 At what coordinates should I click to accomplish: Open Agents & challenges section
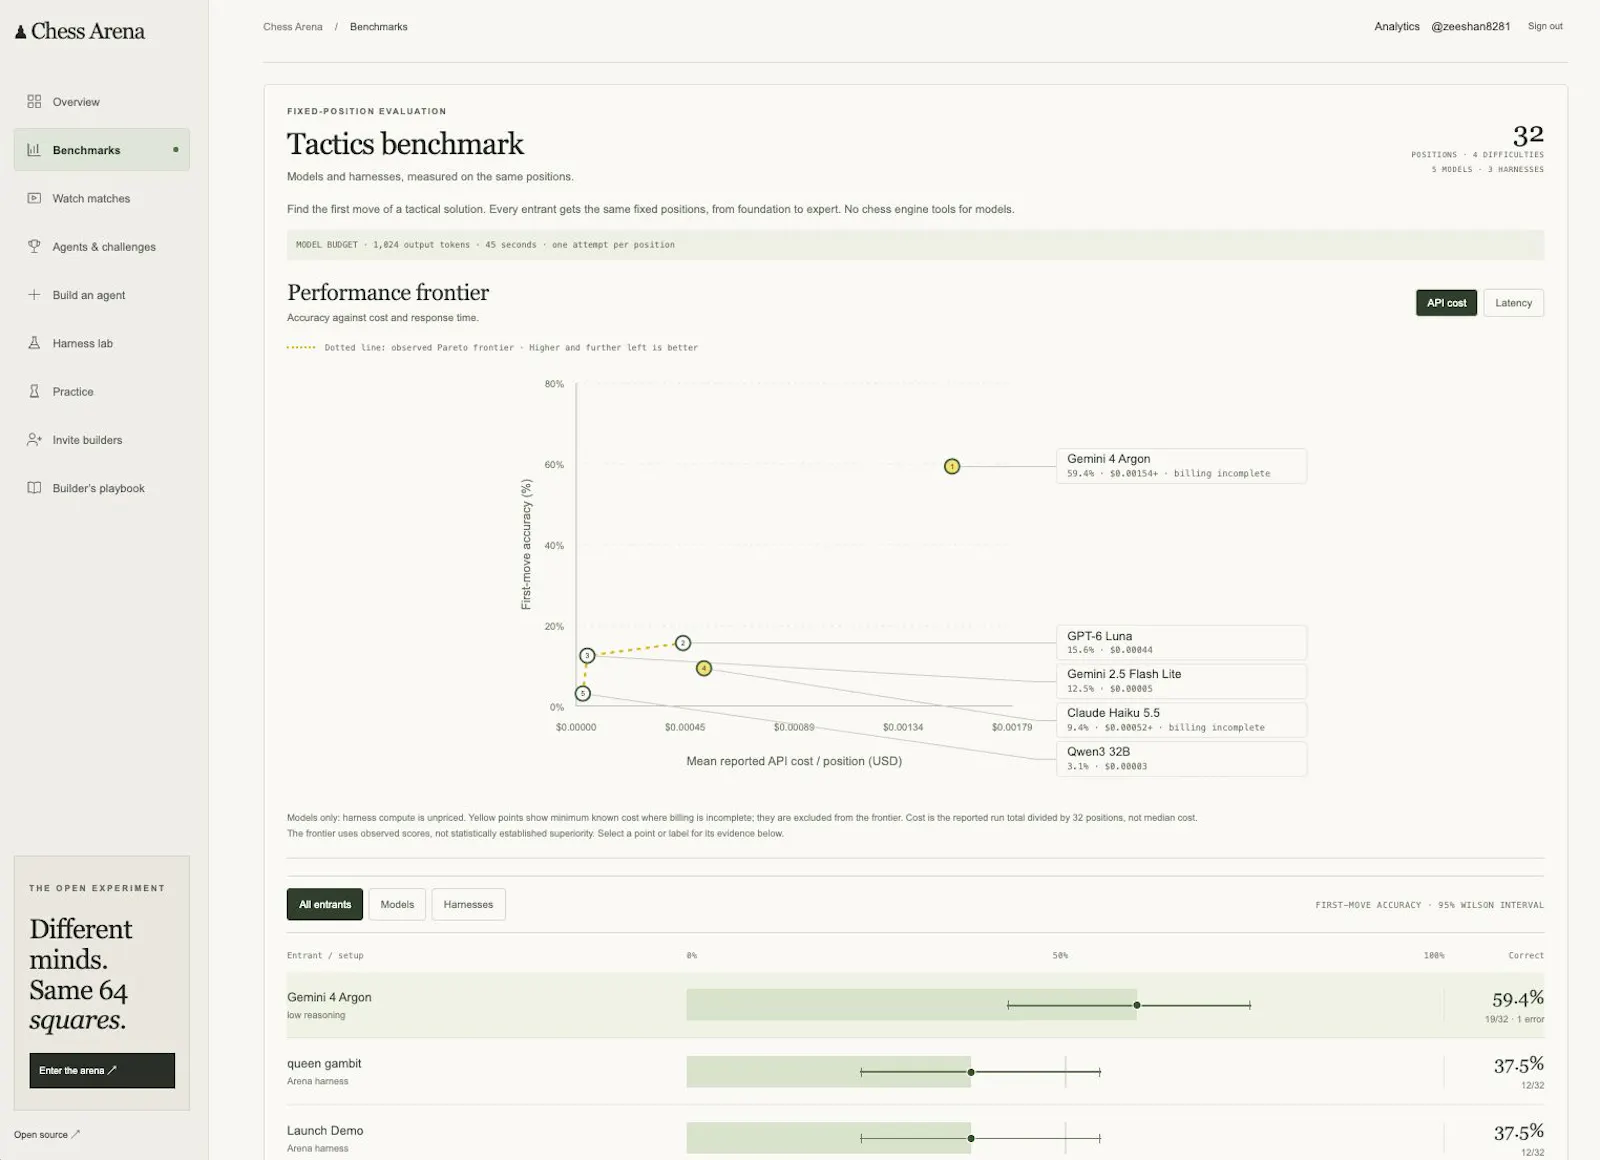(x=102, y=246)
